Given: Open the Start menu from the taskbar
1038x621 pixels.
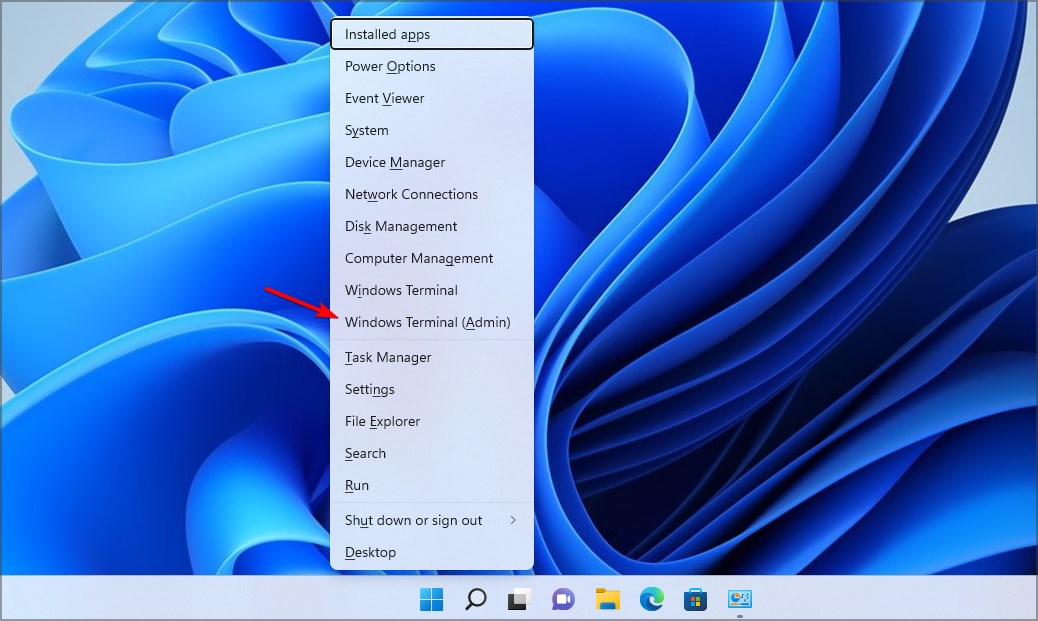Looking at the screenshot, I should [x=432, y=599].
